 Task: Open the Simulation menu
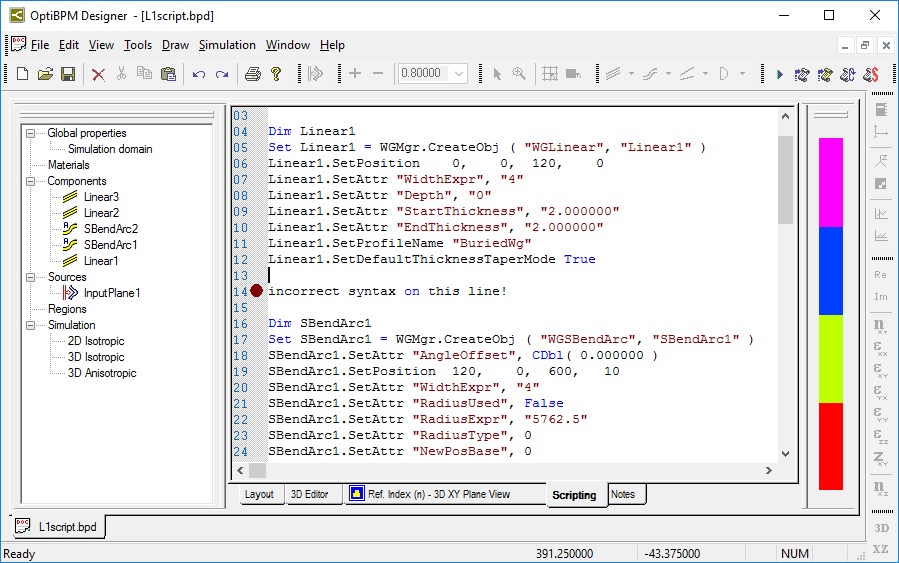coord(227,45)
